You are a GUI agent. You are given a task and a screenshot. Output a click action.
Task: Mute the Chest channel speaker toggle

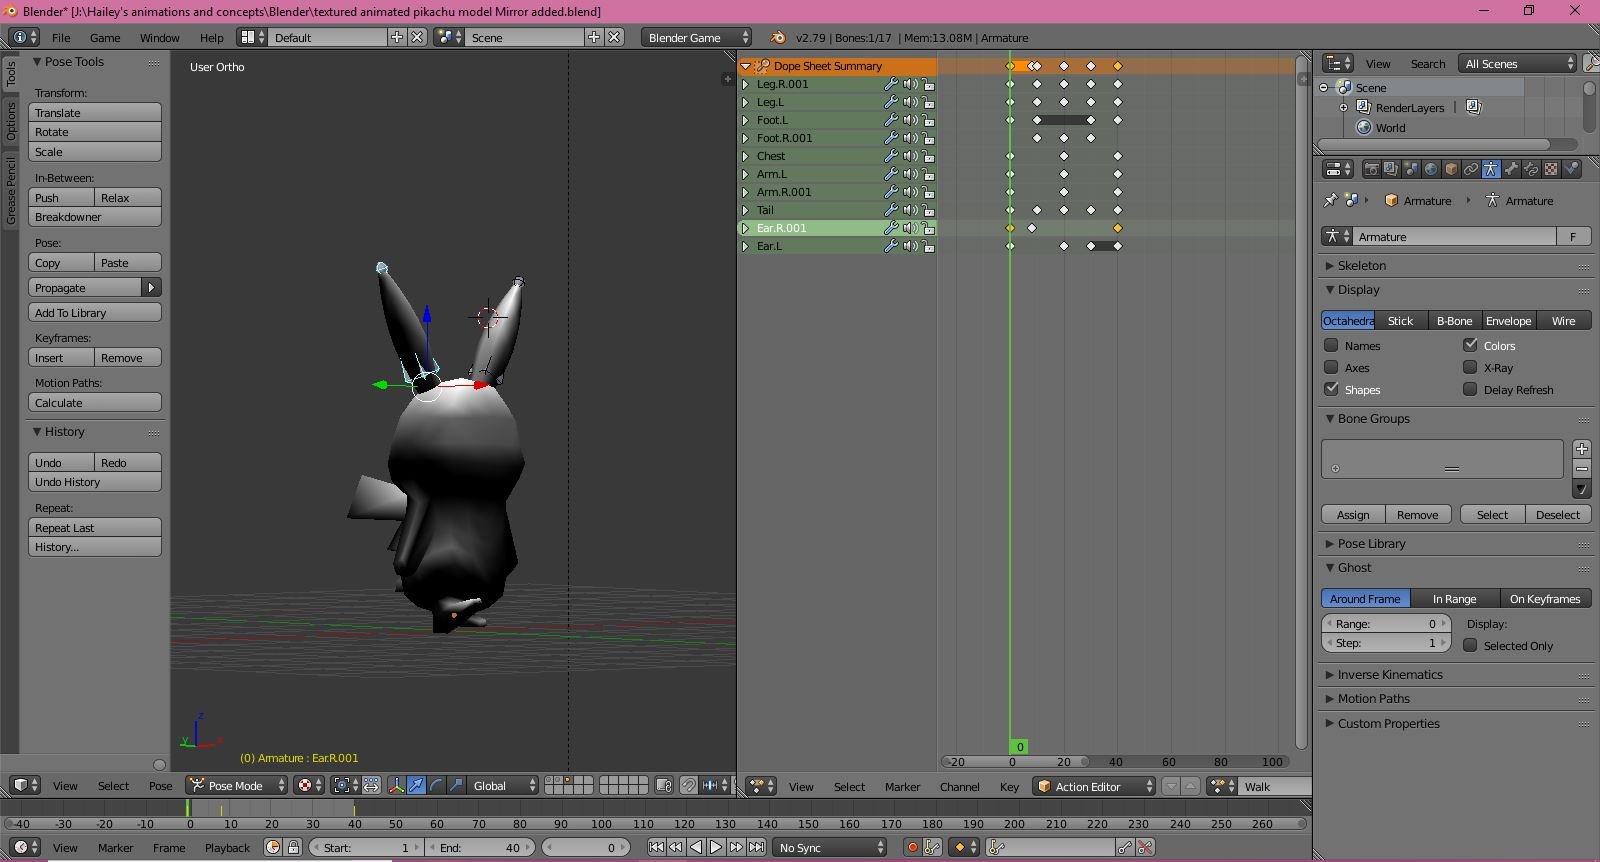tap(910, 156)
